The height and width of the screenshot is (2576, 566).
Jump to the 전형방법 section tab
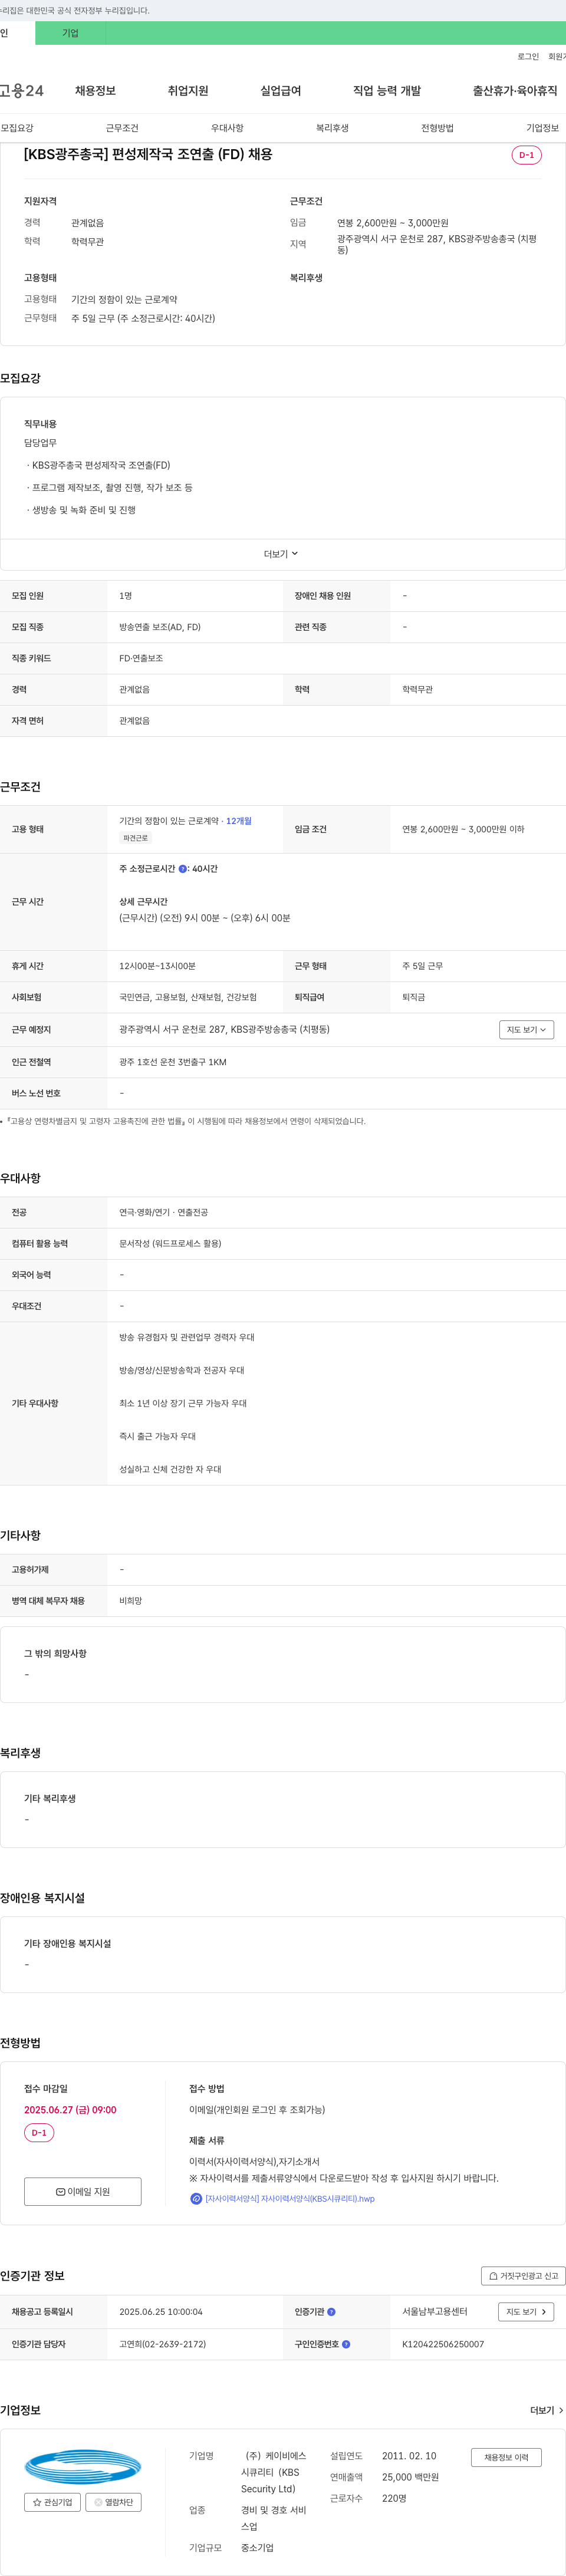(x=437, y=128)
